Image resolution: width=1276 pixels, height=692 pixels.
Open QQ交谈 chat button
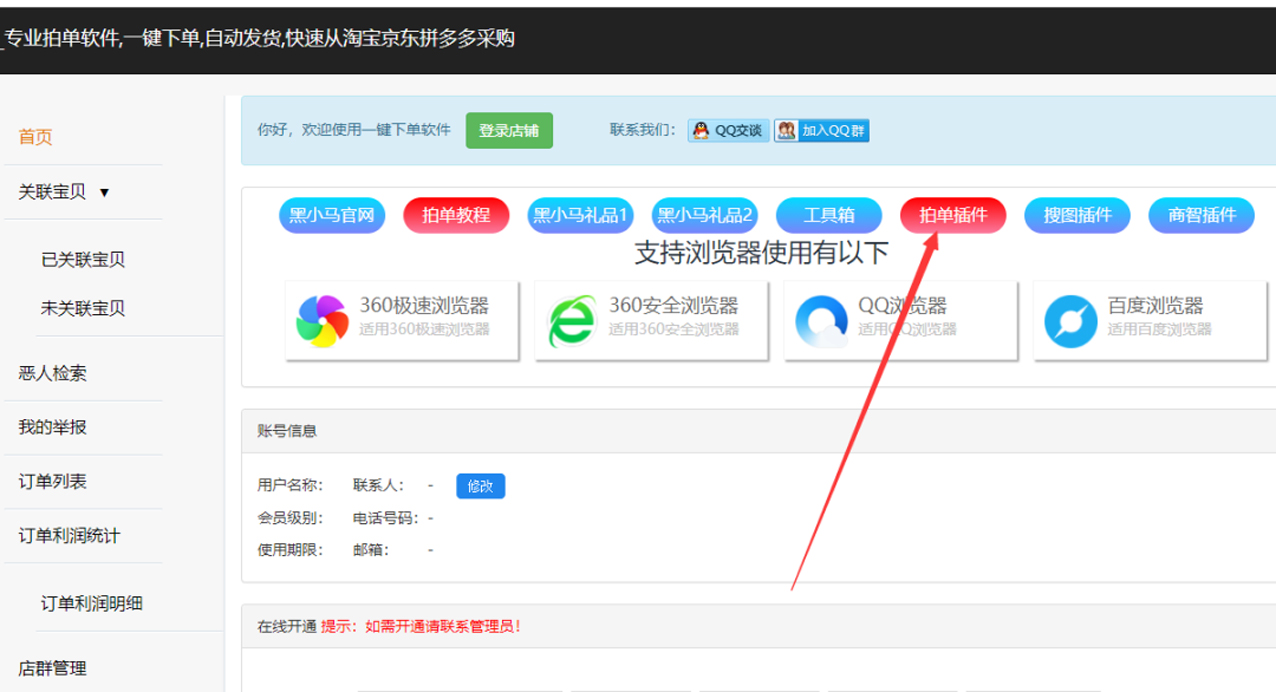(x=728, y=130)
